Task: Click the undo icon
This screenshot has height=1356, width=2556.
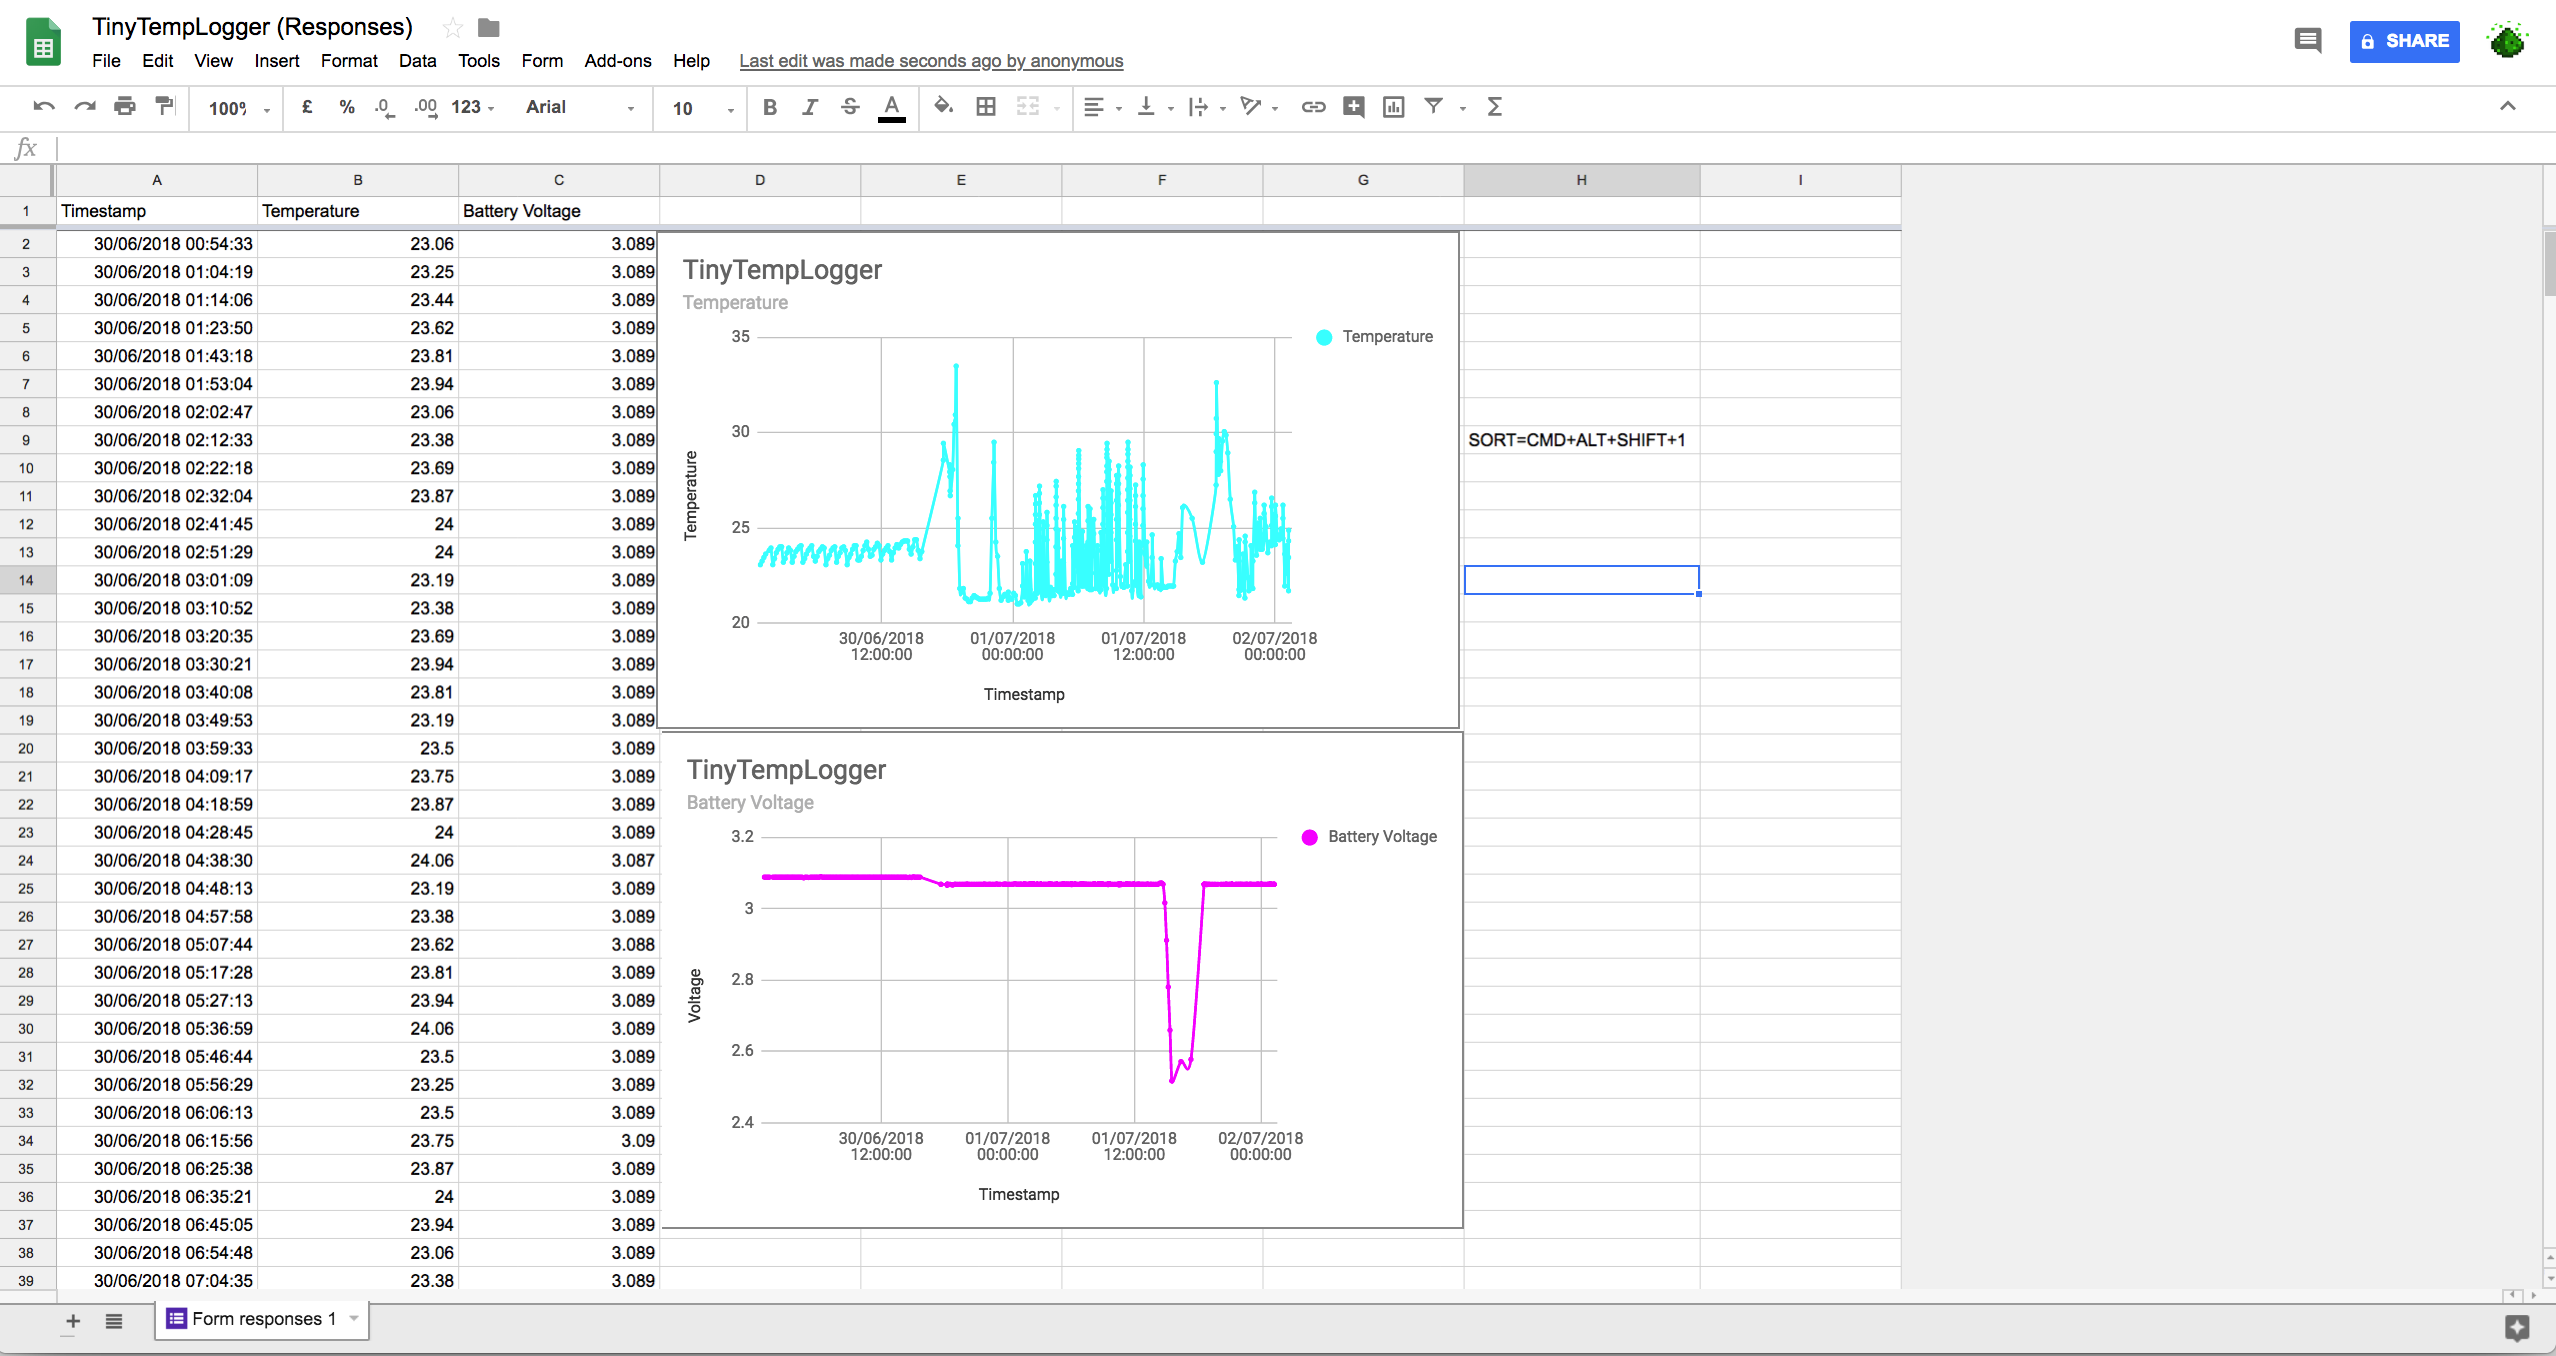Action: coord(44,107)
